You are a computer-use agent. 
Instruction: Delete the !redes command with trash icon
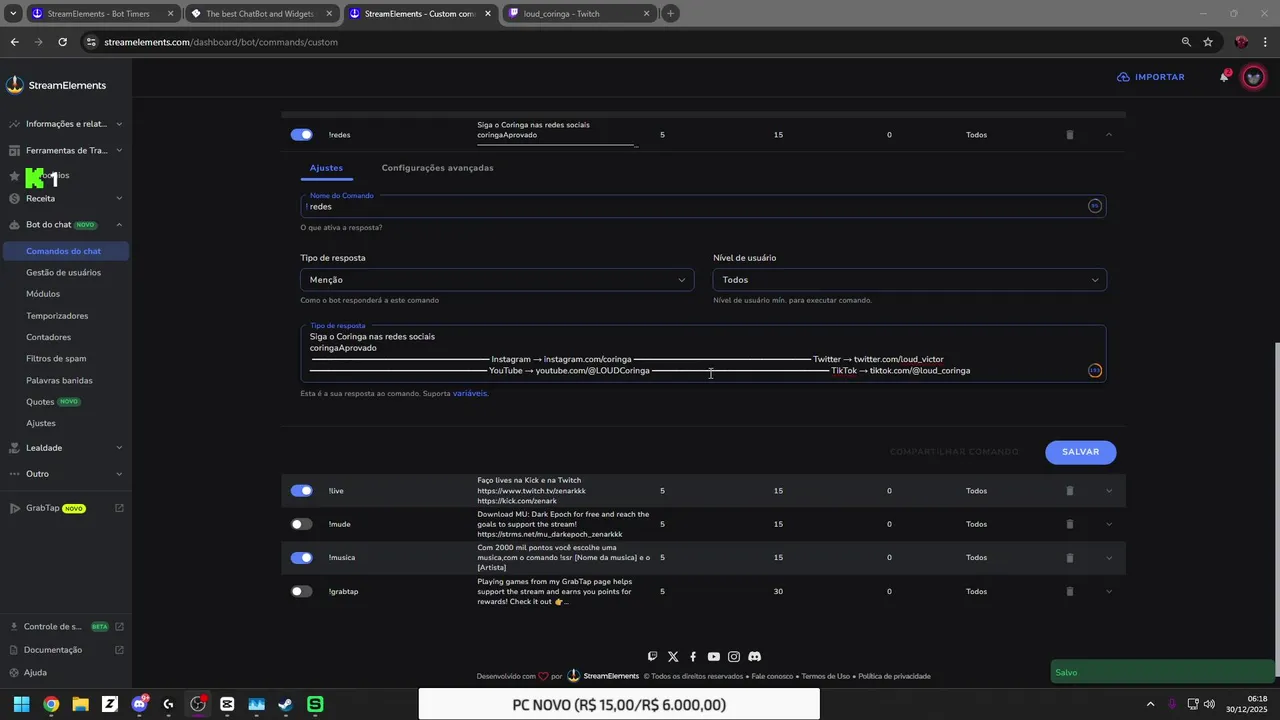[1069, 134]
